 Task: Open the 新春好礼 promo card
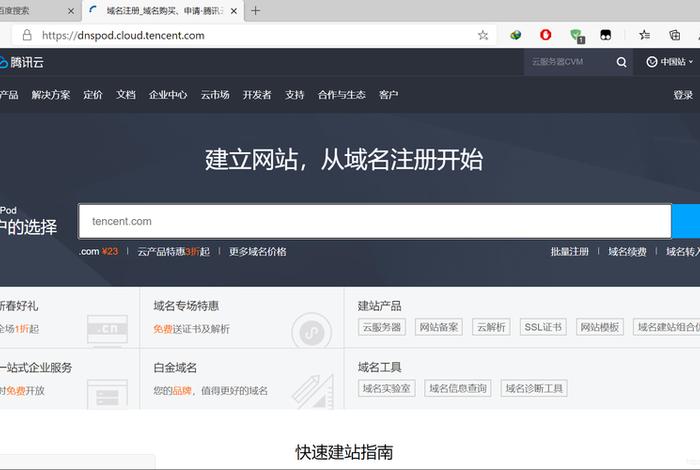[x=69, y=318]
